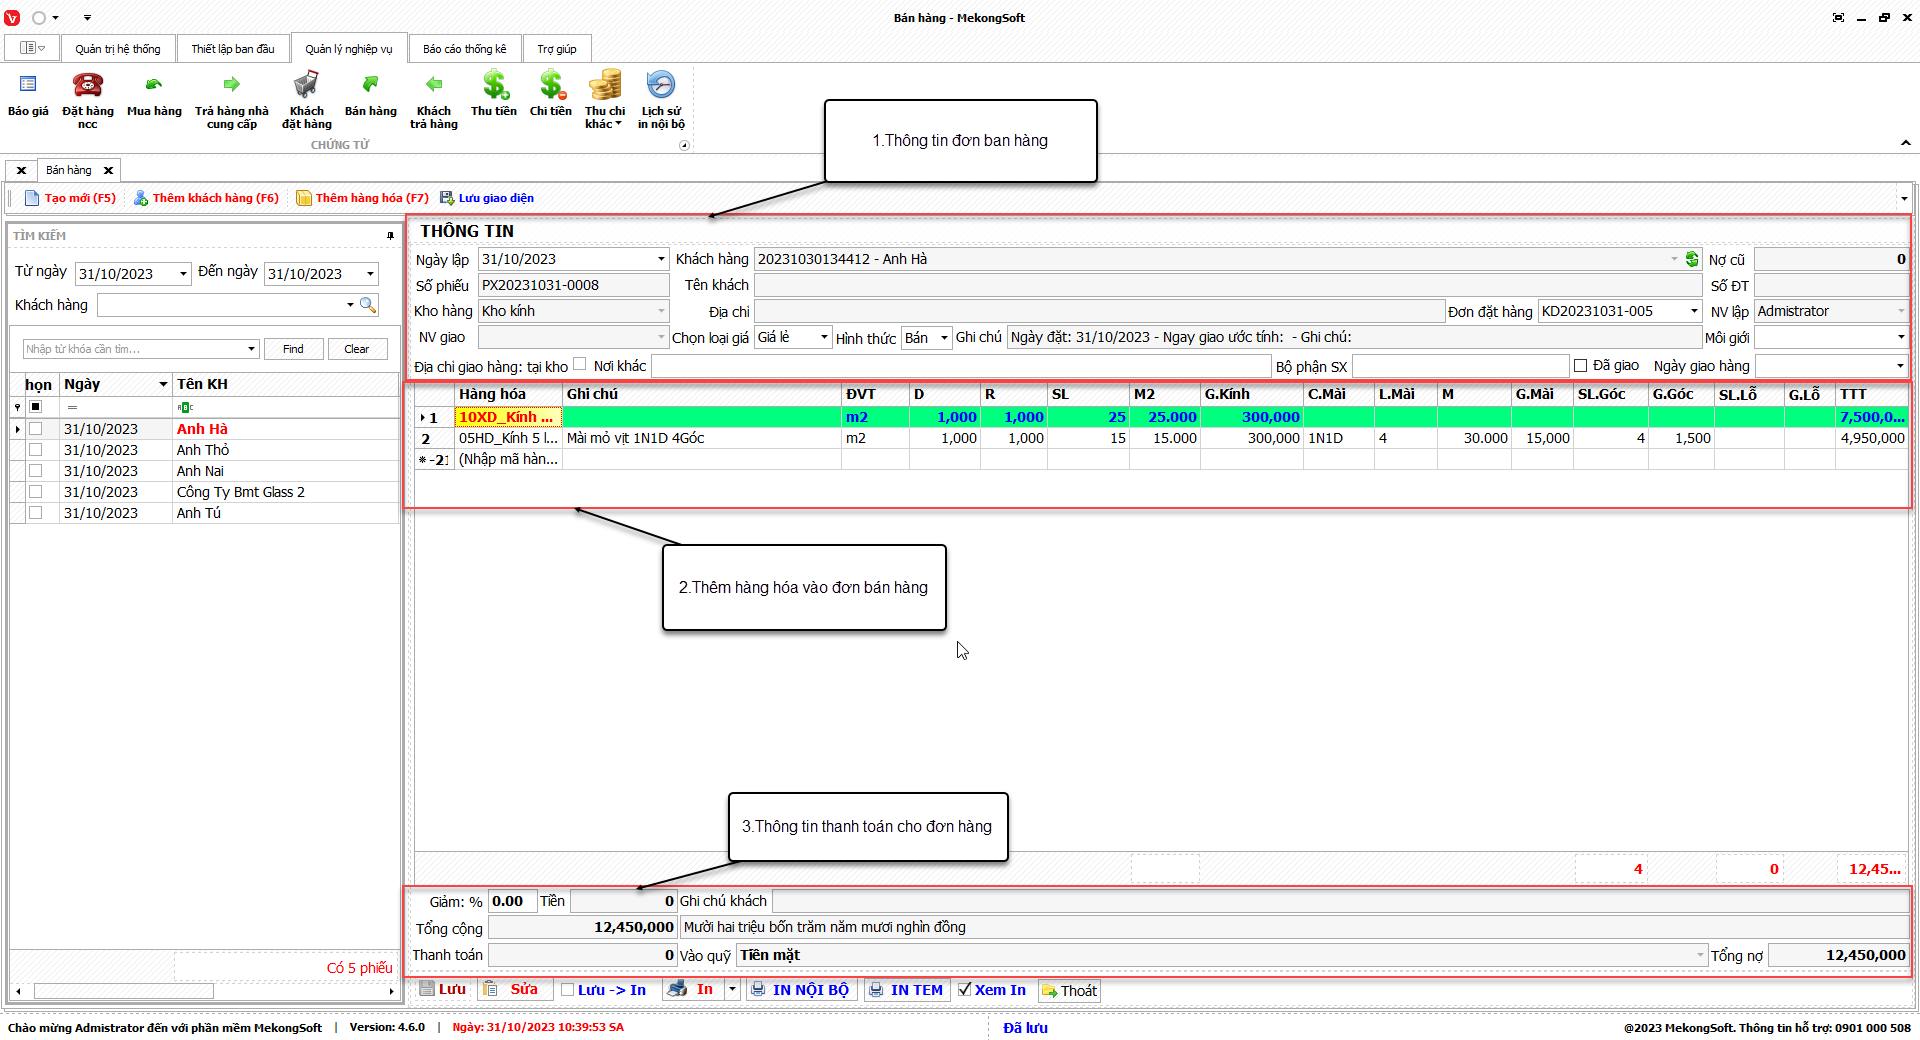Open Đặt hàng ncc supplier order
Viewport: 1920px width, 1040px height.
click(88, 100)
